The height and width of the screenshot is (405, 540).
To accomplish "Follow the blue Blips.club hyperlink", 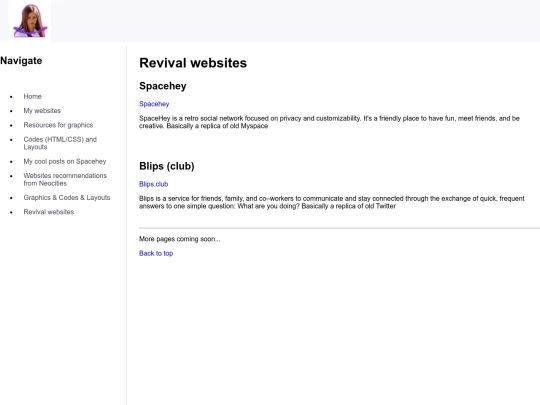I will point(154,184).
